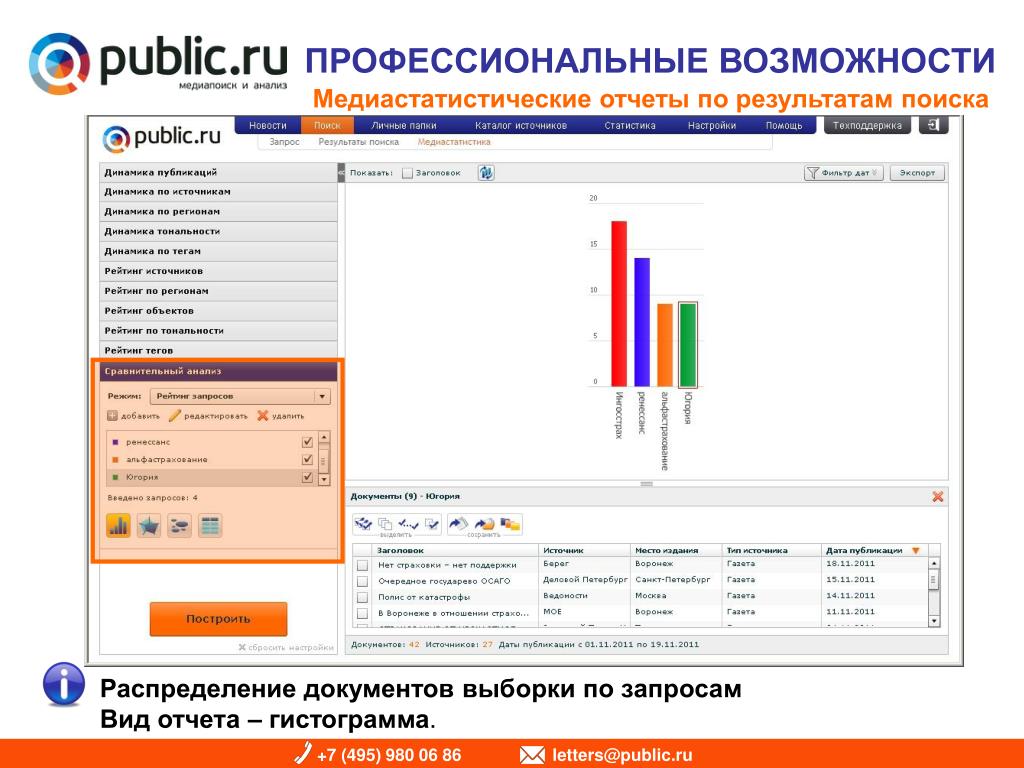Expand the 'Рейтинг по регионам' section
The image size is (1024, 768).
218,291
